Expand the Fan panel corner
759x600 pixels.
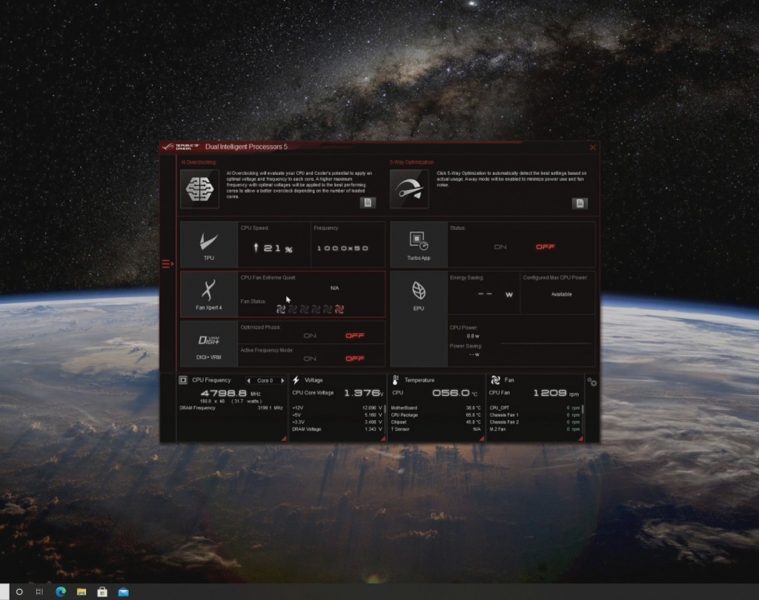tap(580, 438)
